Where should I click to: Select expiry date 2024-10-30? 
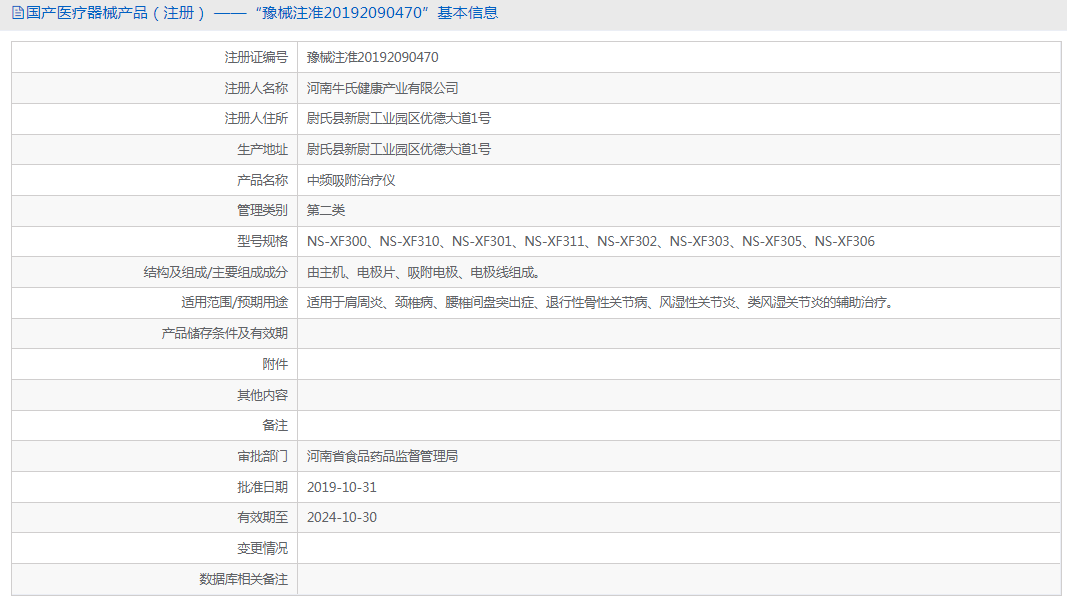pyautogui.click(x=342, y=517)
